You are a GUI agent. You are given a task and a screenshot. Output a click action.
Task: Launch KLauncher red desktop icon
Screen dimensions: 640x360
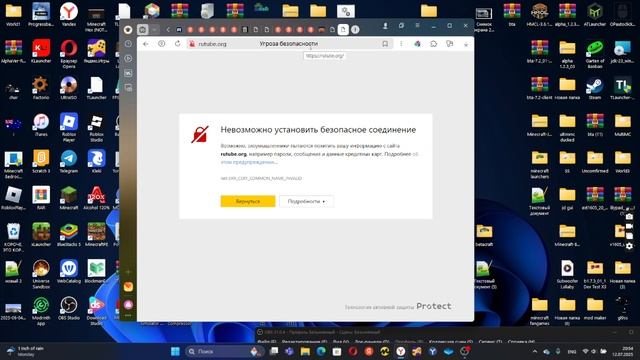[41, 51]
